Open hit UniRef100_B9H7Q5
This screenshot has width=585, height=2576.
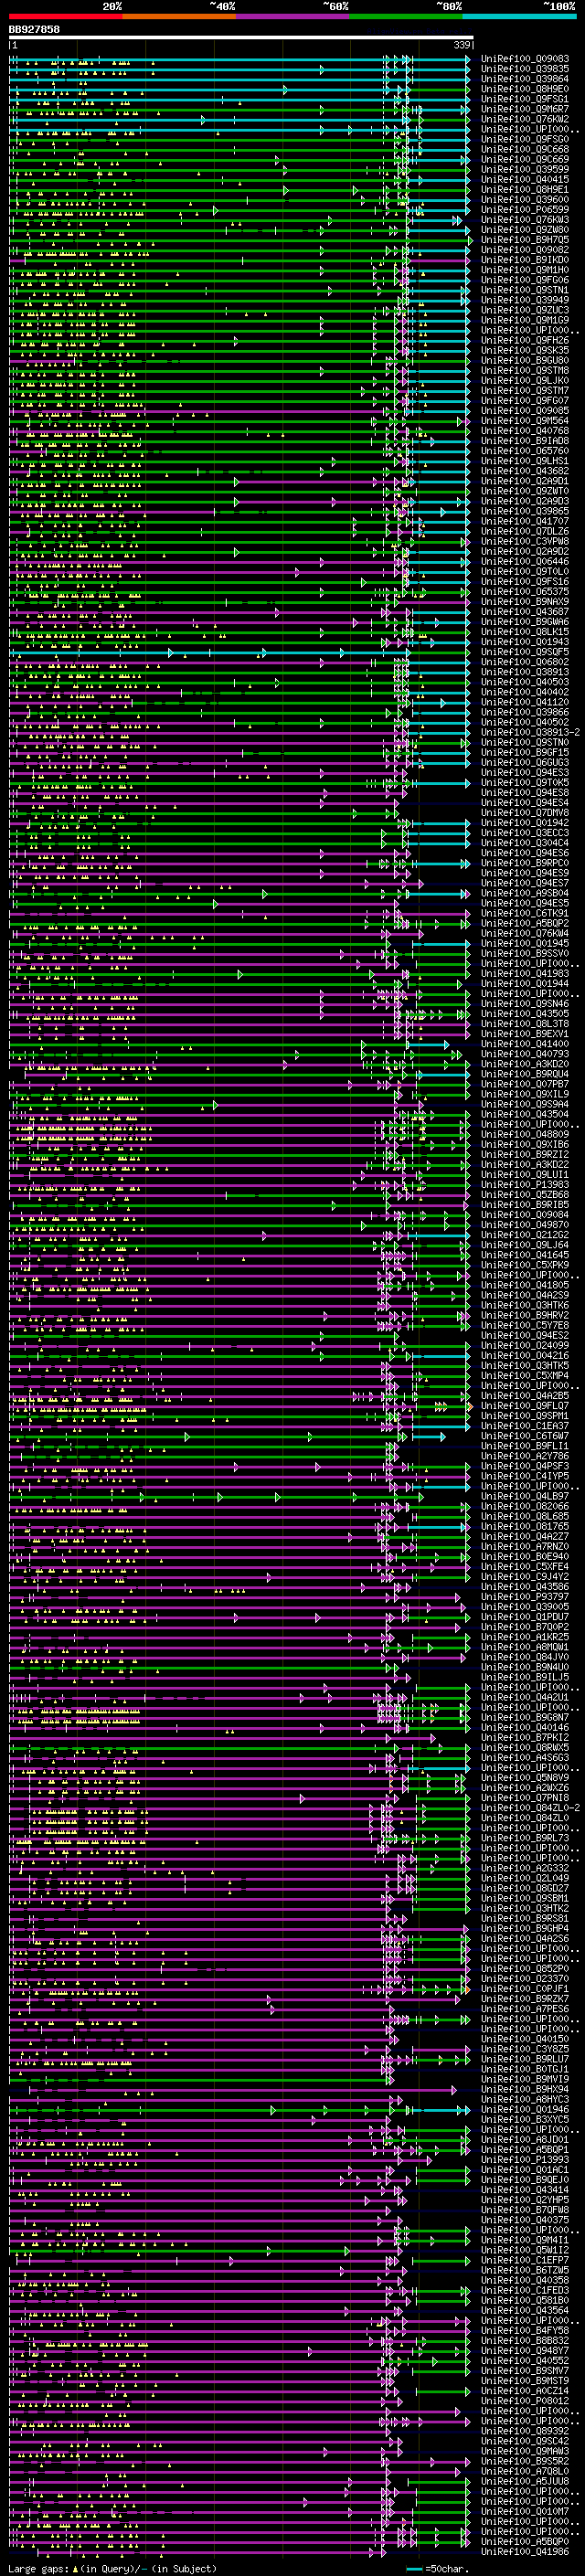[525, 240]
